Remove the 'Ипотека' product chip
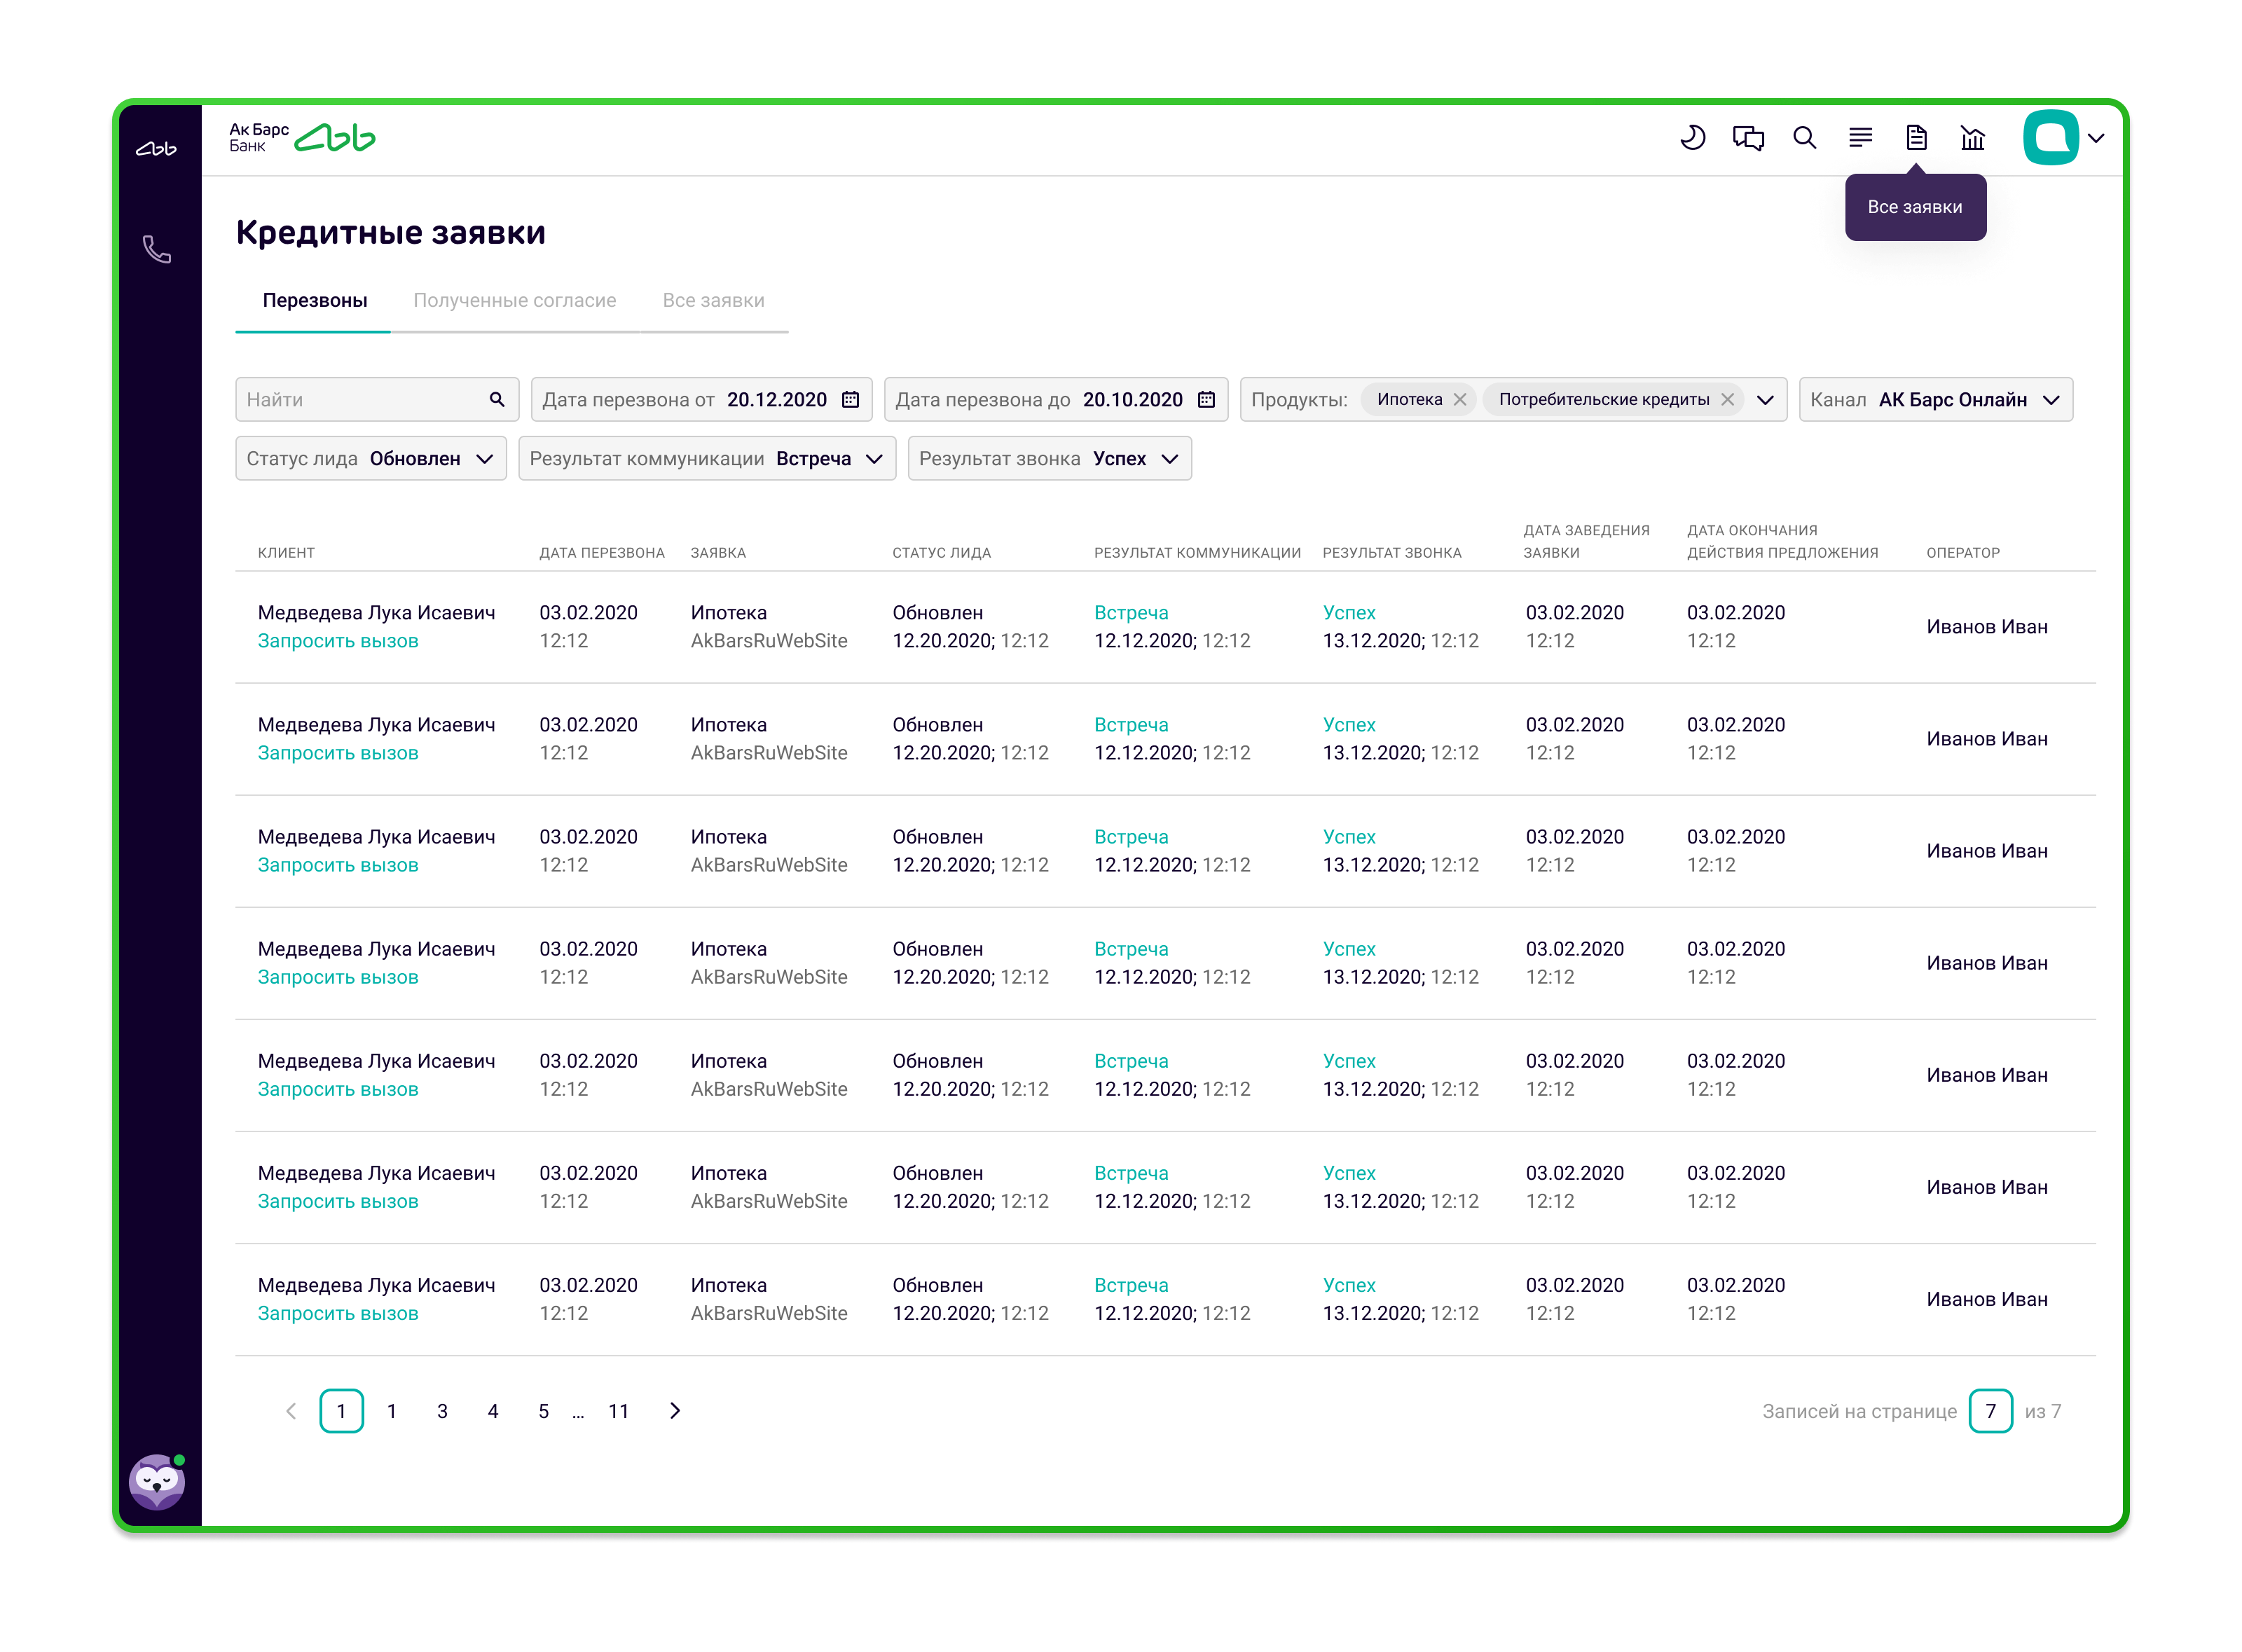 (1460, 399)
